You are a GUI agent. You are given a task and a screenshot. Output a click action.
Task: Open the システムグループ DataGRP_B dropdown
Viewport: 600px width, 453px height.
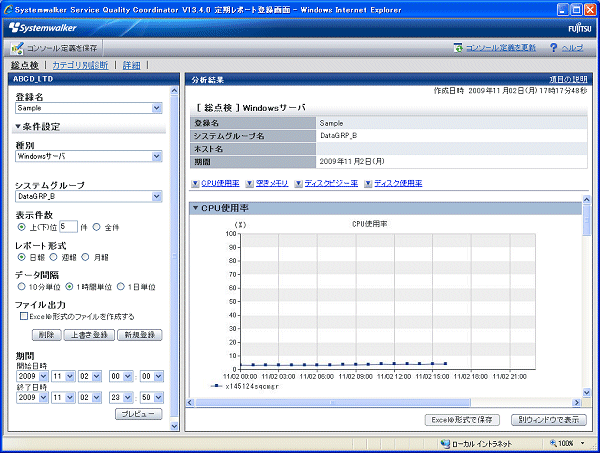[157, 196]
